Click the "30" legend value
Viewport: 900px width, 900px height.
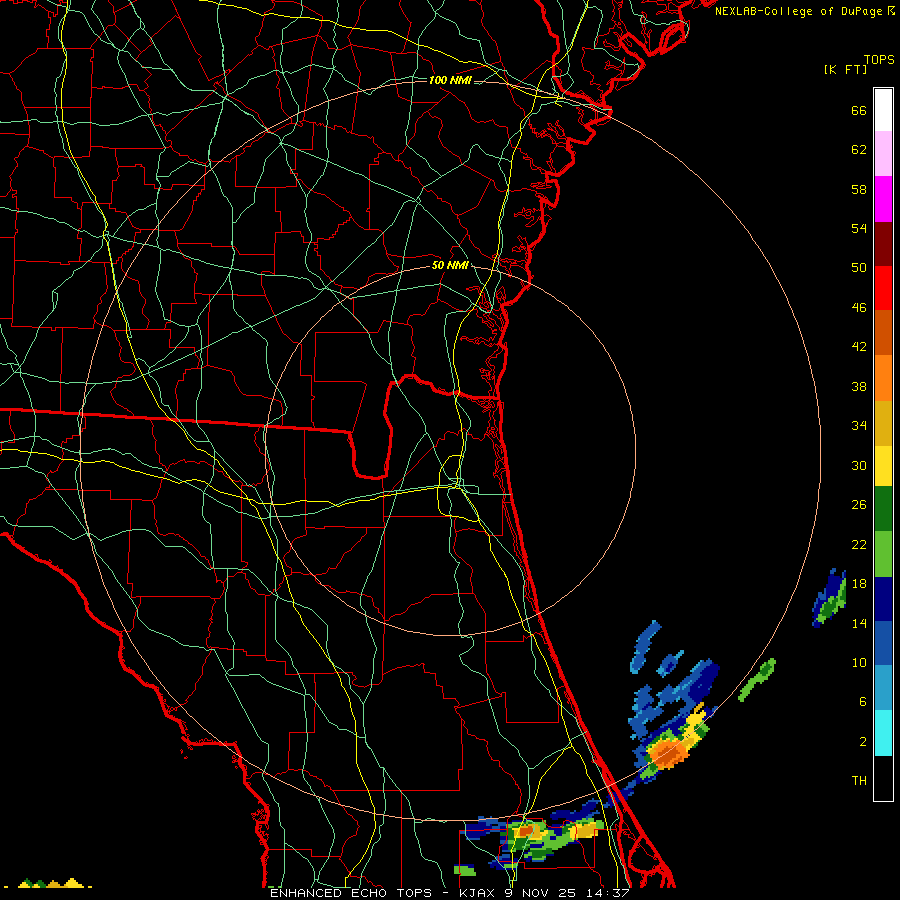click(x=859, y=465)
